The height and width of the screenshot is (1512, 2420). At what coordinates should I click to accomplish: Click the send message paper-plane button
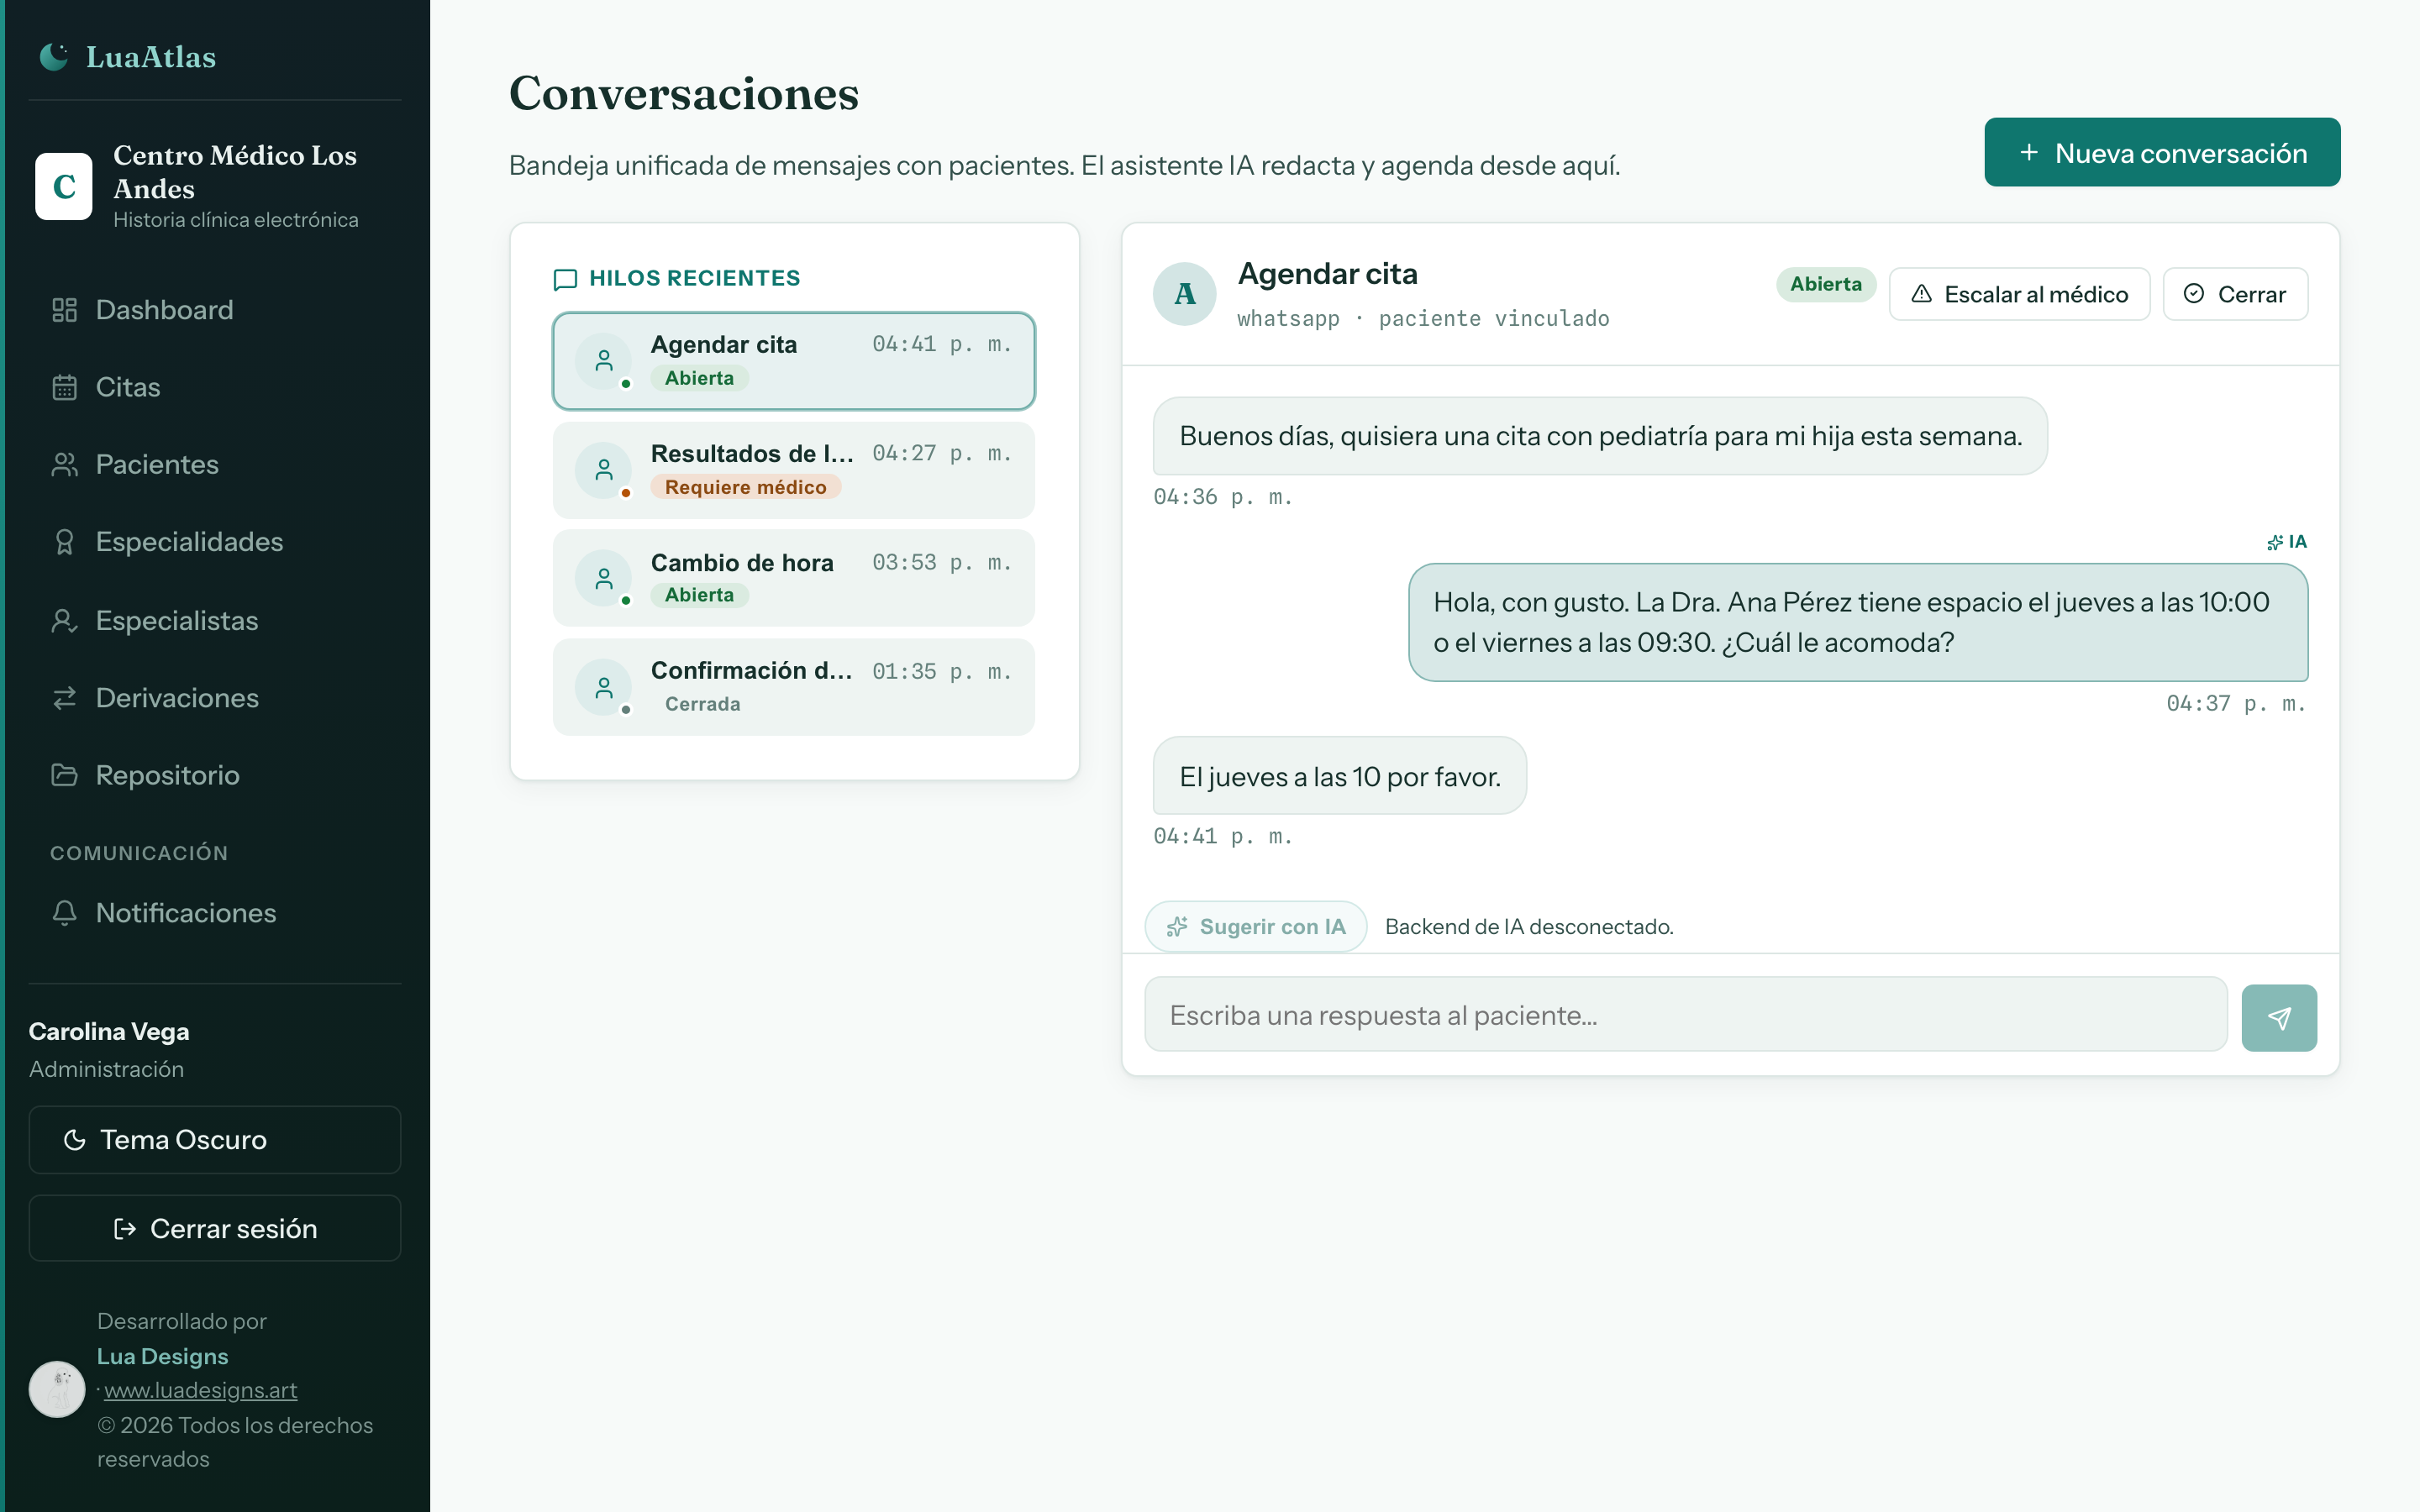[2279, 1018]
